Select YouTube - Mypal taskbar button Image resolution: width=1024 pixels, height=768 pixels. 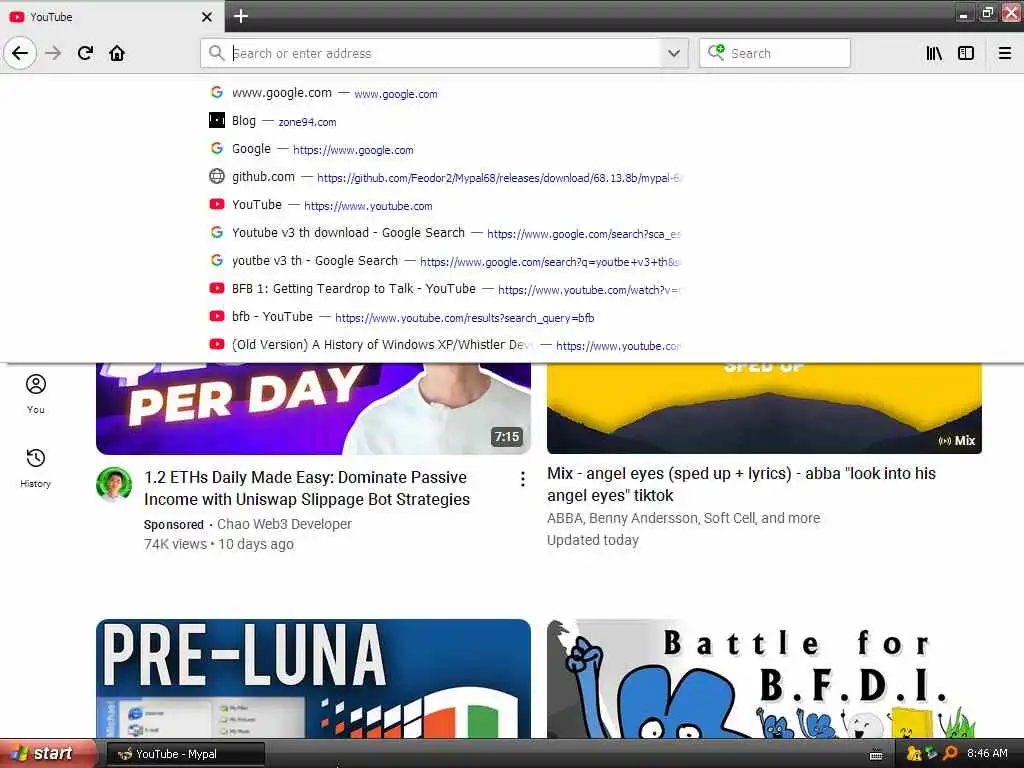click(x=185, y=754)
